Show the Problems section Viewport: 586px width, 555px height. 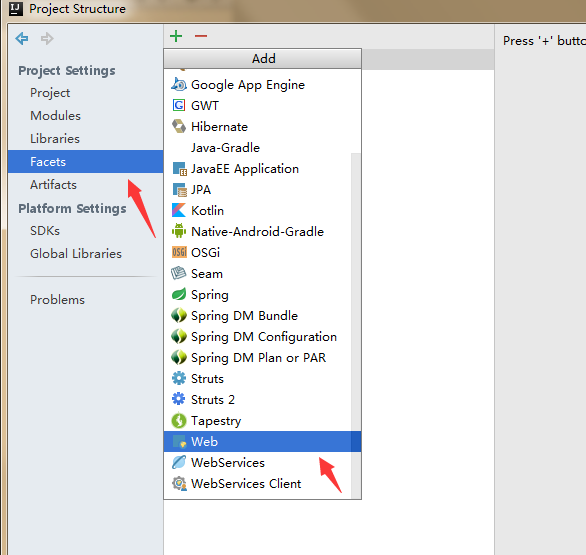pyautogui.click(x=86, y=299)
